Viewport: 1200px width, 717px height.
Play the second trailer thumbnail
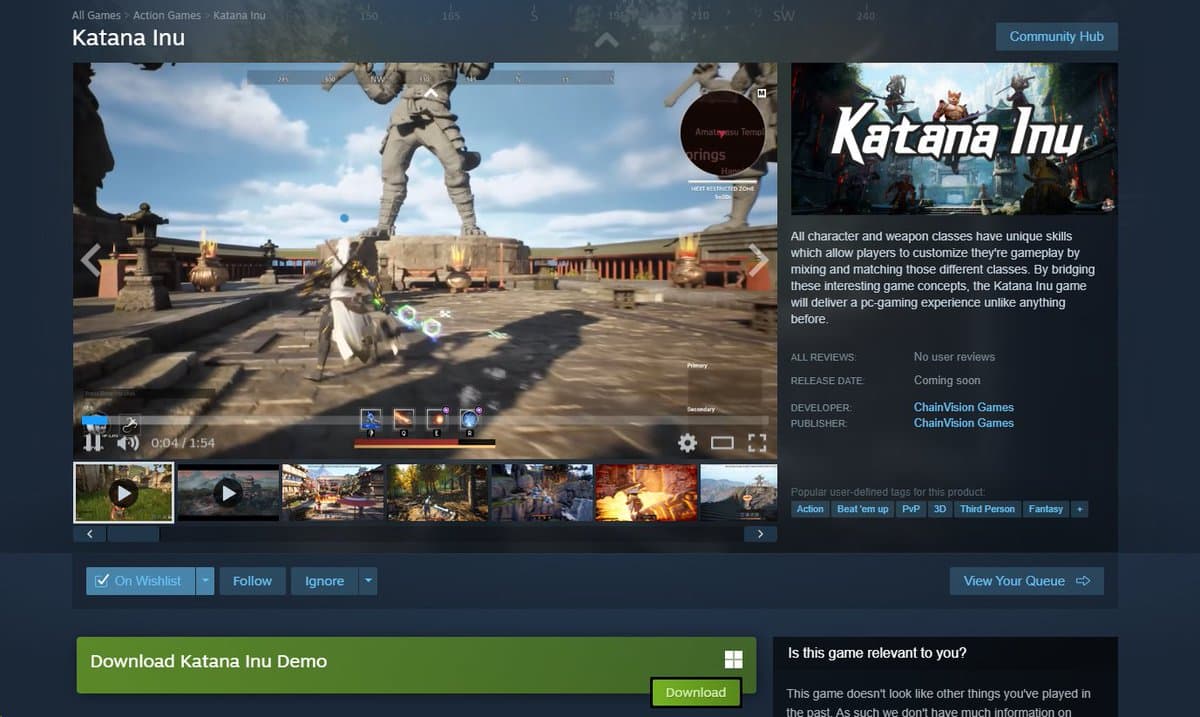coord(228,492)
